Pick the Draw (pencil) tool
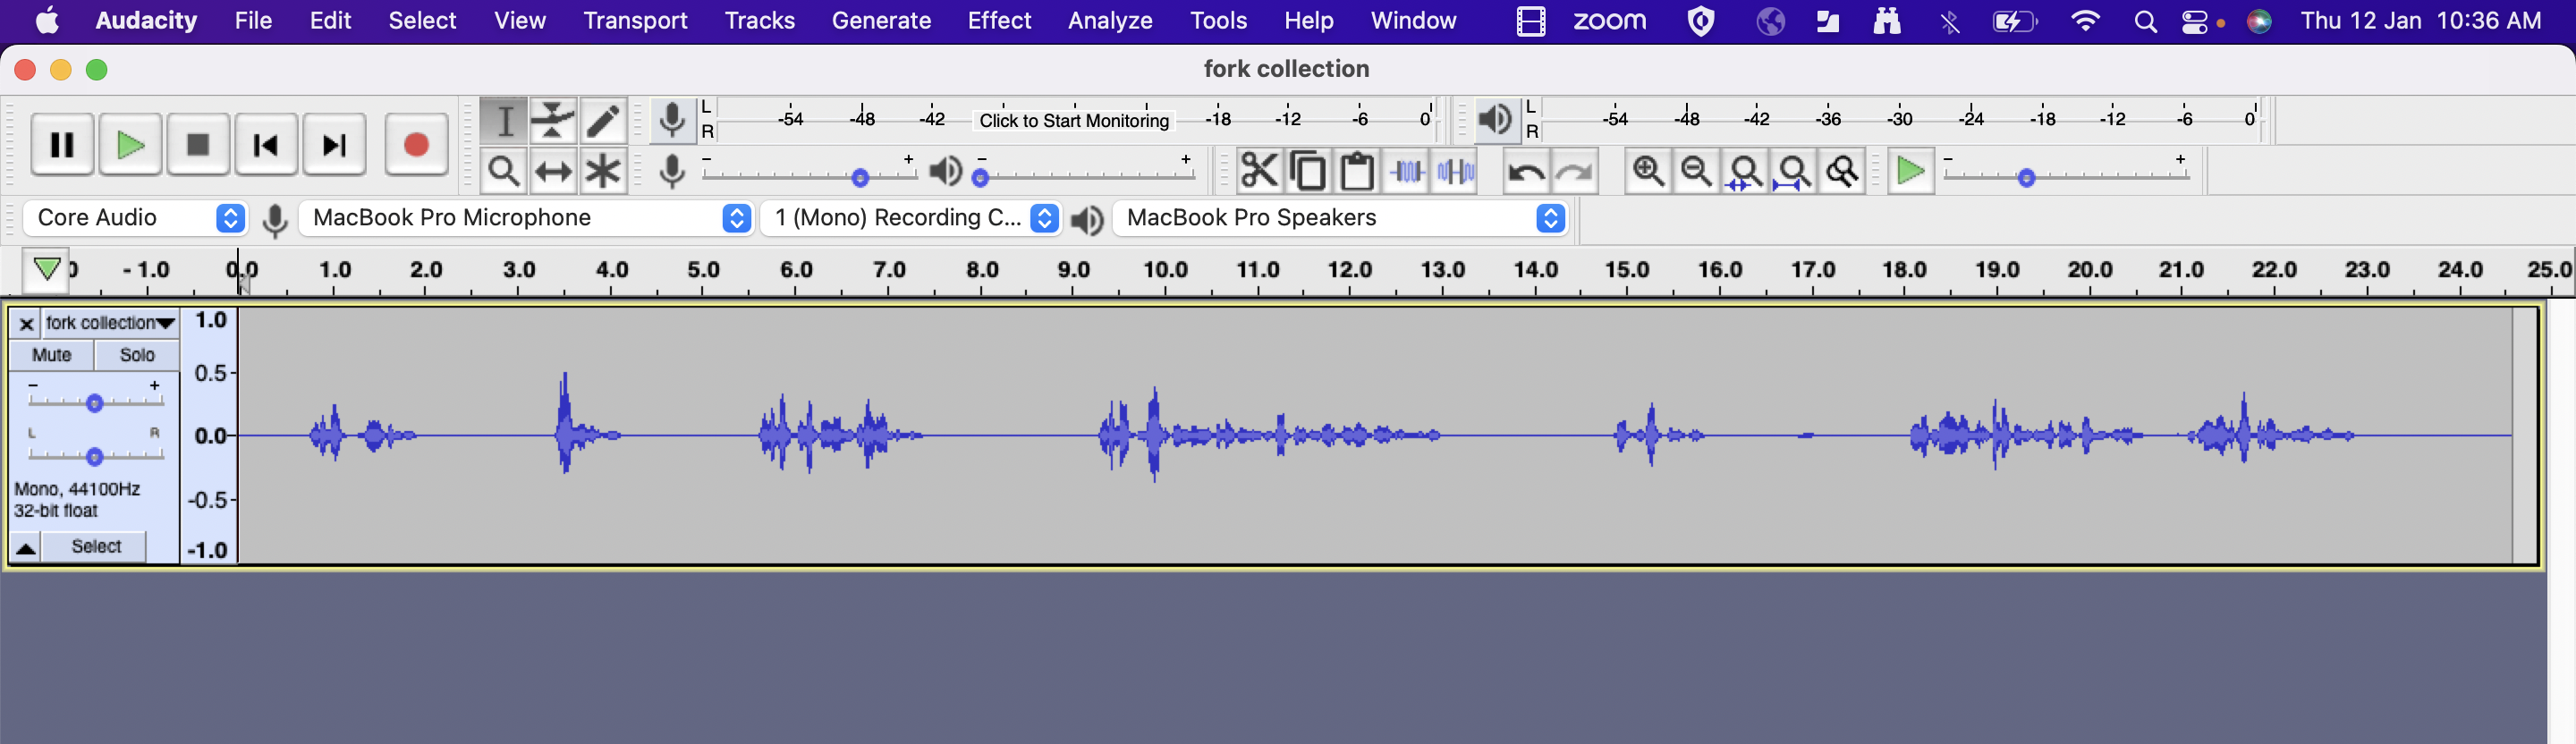 pos(602,121)
